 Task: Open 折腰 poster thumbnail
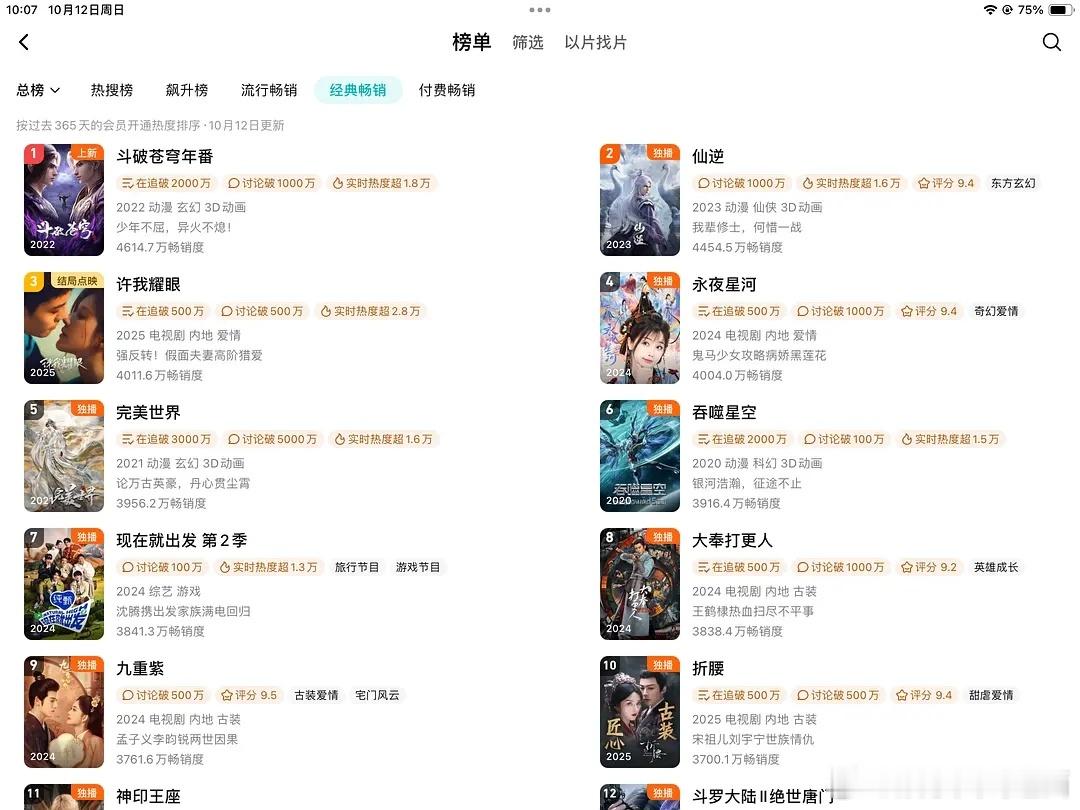tap(640, 712)
